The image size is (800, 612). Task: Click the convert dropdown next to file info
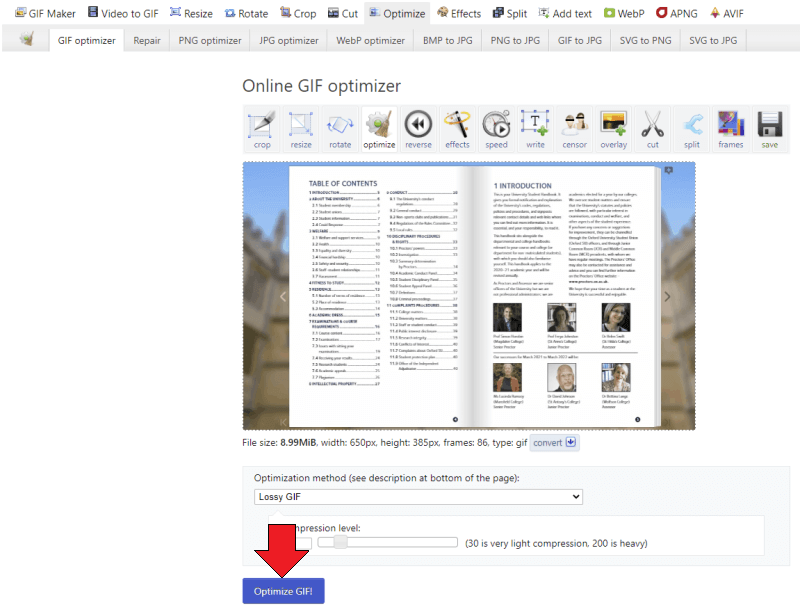click(x=554, y=441)
